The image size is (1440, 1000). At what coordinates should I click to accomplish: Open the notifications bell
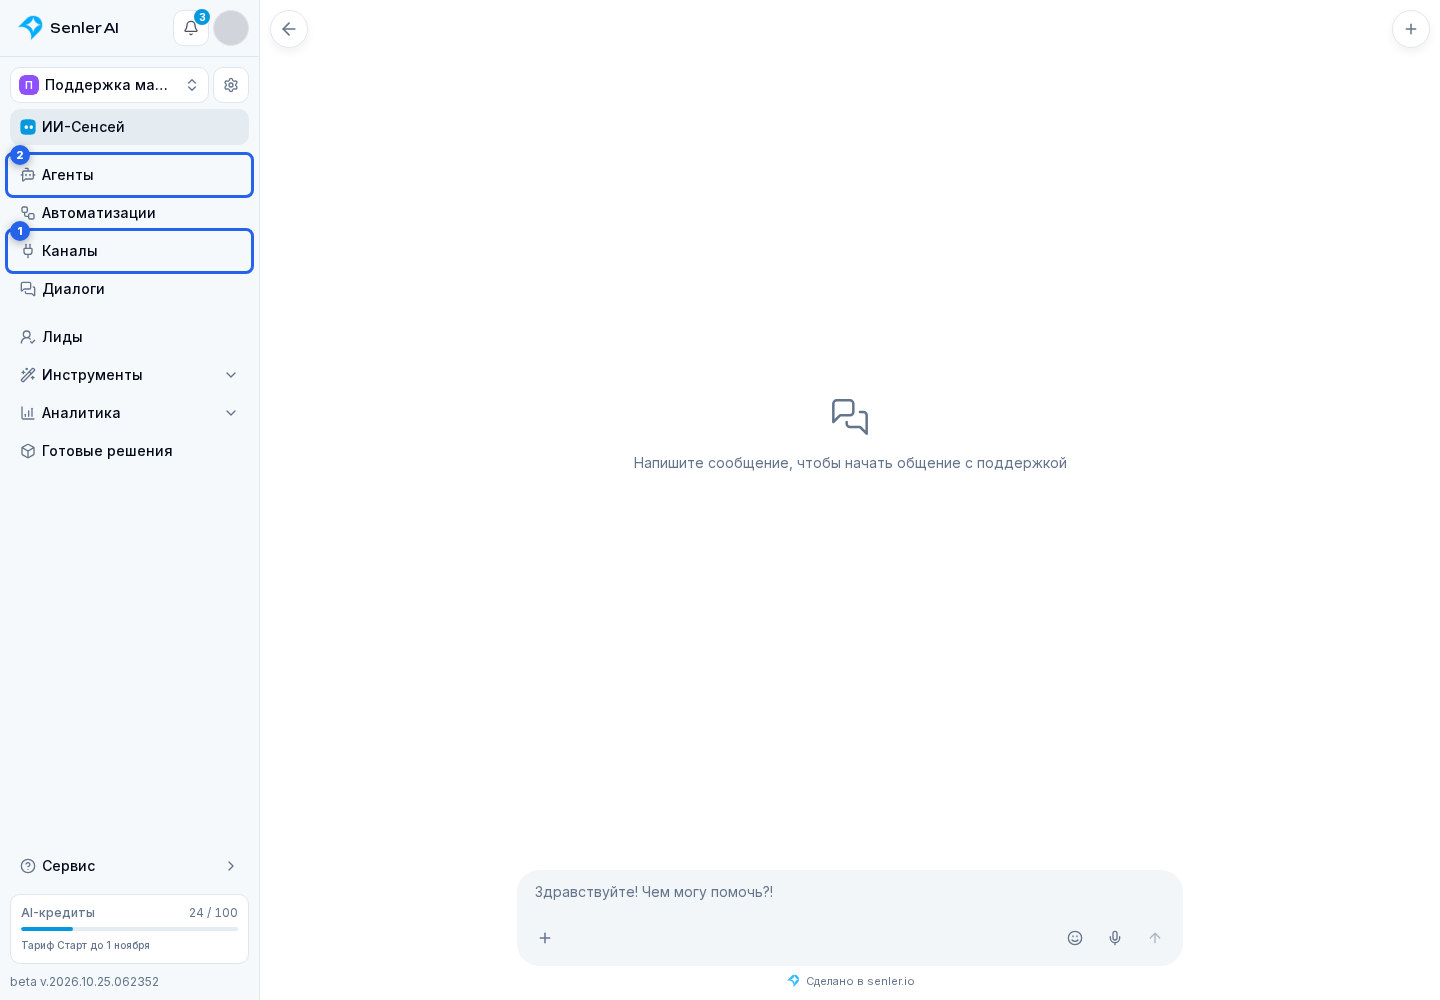point(191,28)
